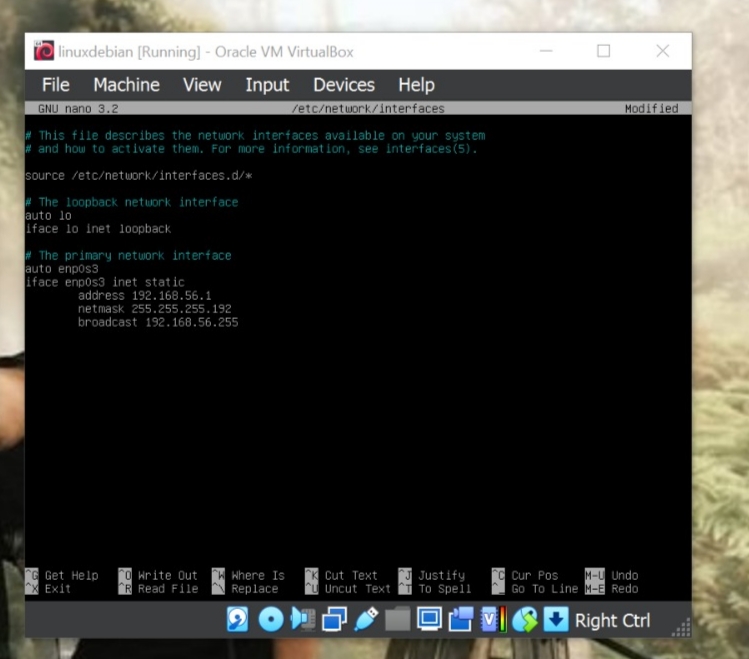Click the '# The primary network interface' comment
The image size is (749, 659).
128,255
